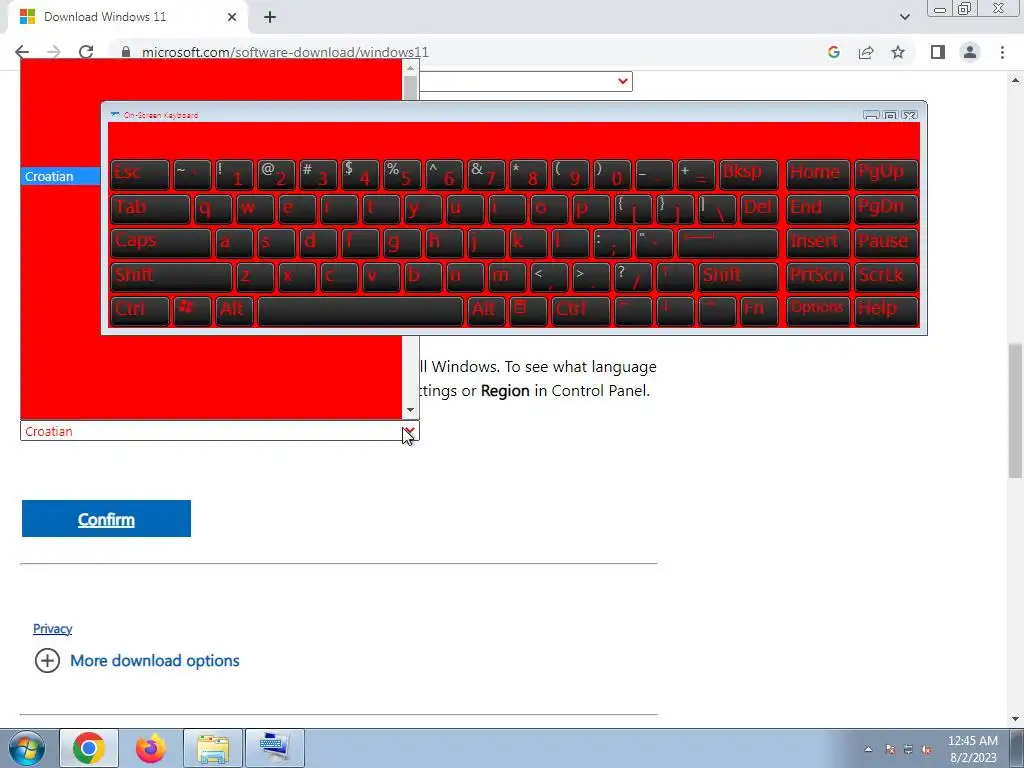Click the language list scrollbar down arrow
The width and height of the screenshot is (1024, 768).
[410, 410]
